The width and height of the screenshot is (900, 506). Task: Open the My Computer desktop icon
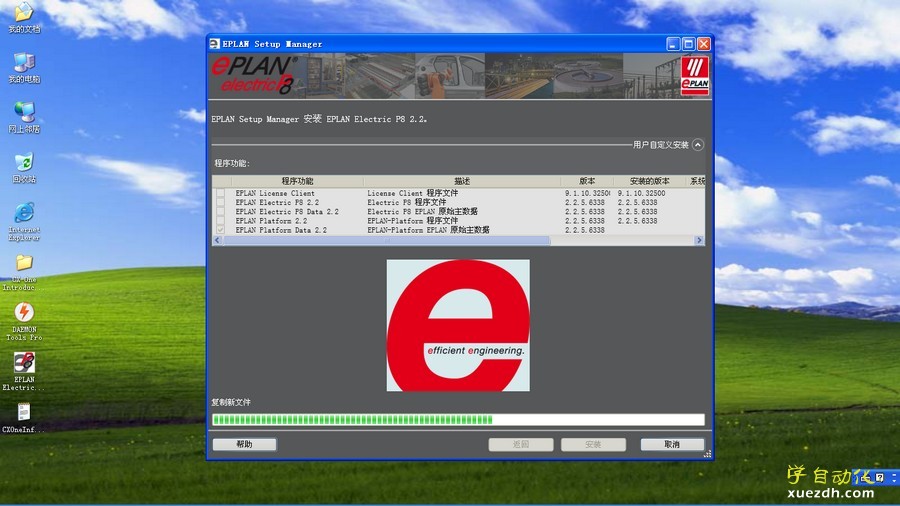pyautogui.click(x=24, y=68)
